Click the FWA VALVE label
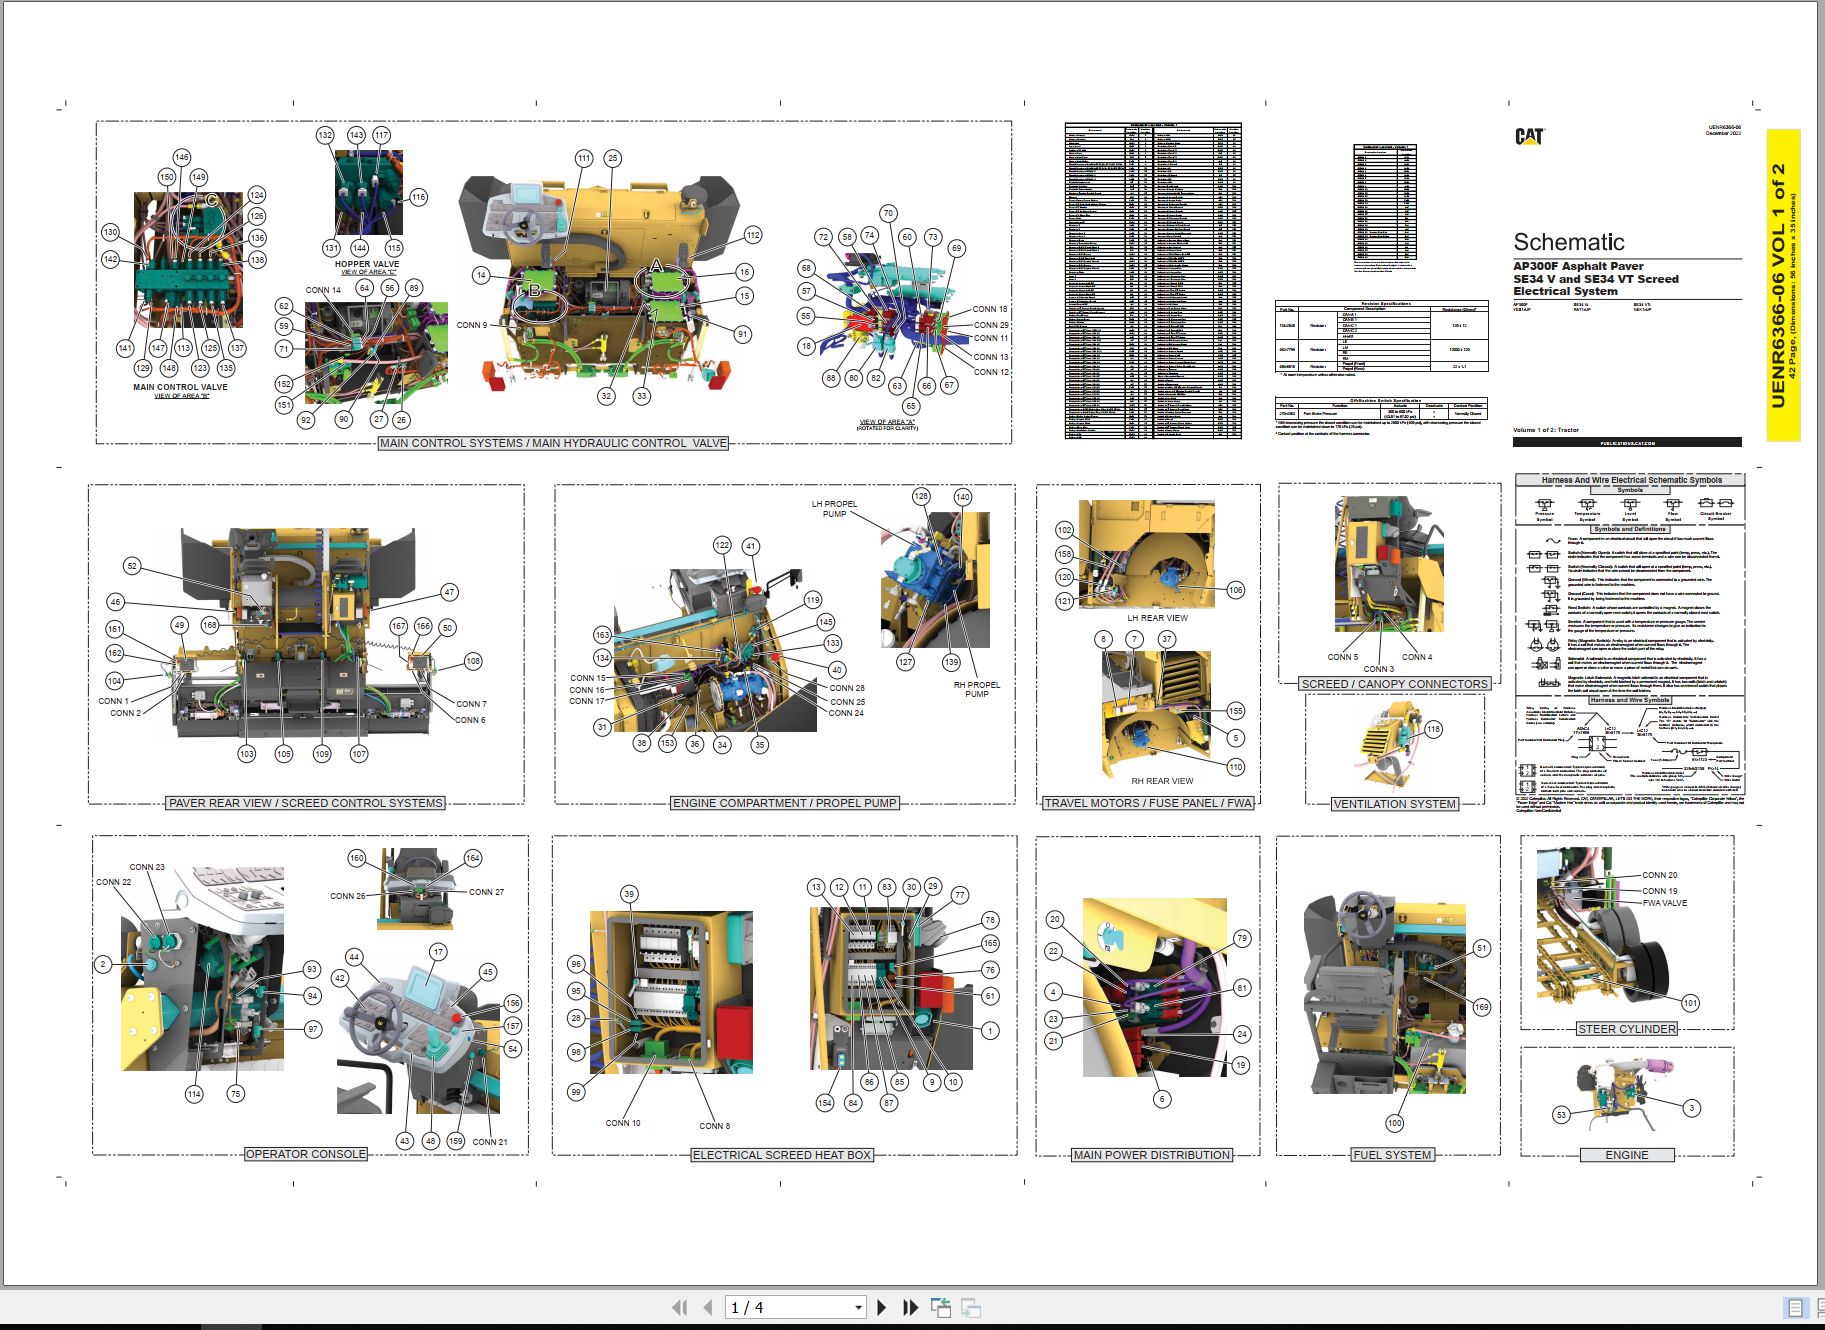Screen dimensions: 1825x1330 point(1664,903)
